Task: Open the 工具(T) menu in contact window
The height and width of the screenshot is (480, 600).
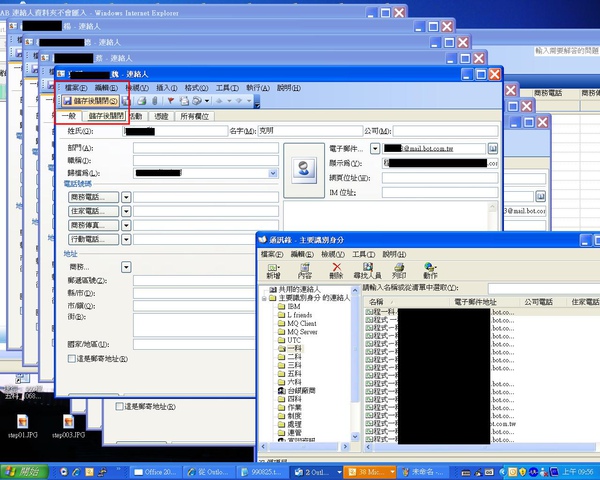Action: (227, 88)
